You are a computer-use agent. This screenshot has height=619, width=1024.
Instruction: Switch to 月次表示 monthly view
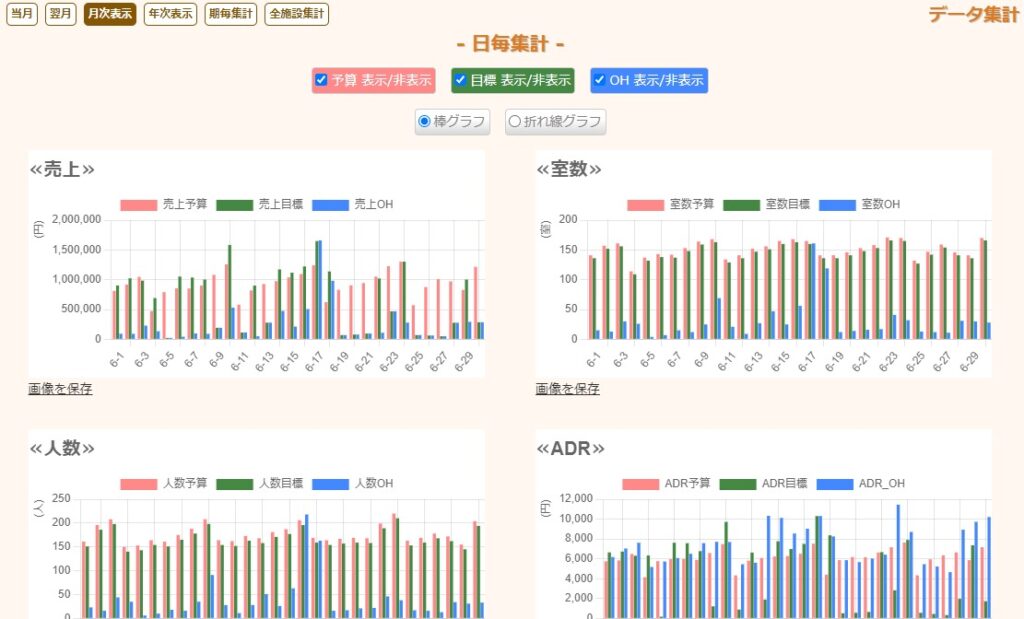coord(109,14)
